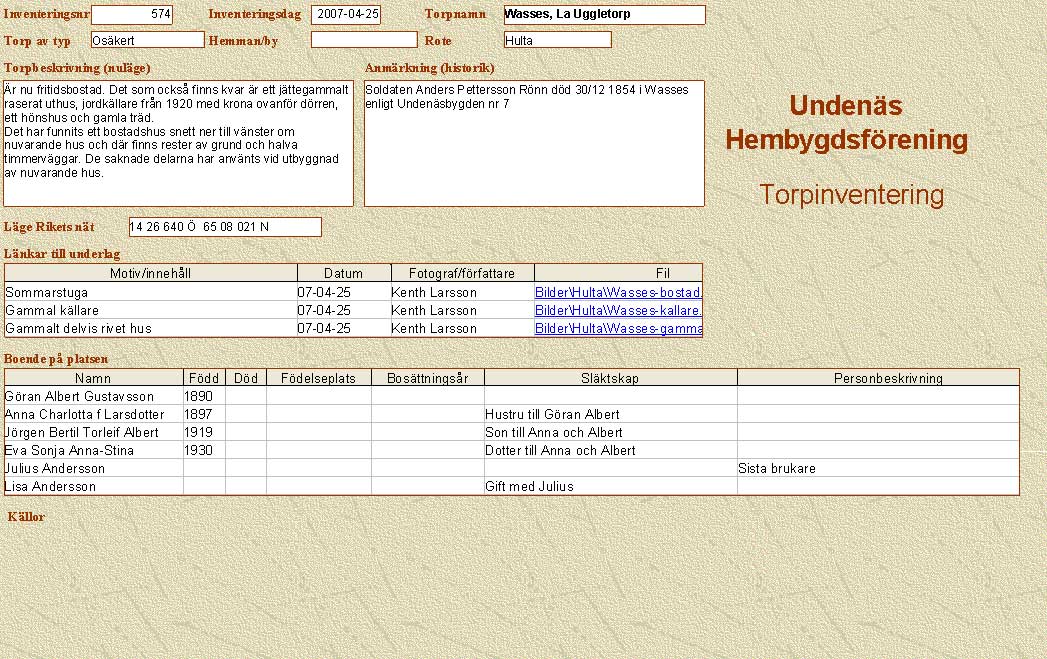Click the Släktskap column header
This screenshot has width=1047, height=659.
click(610, 378)
